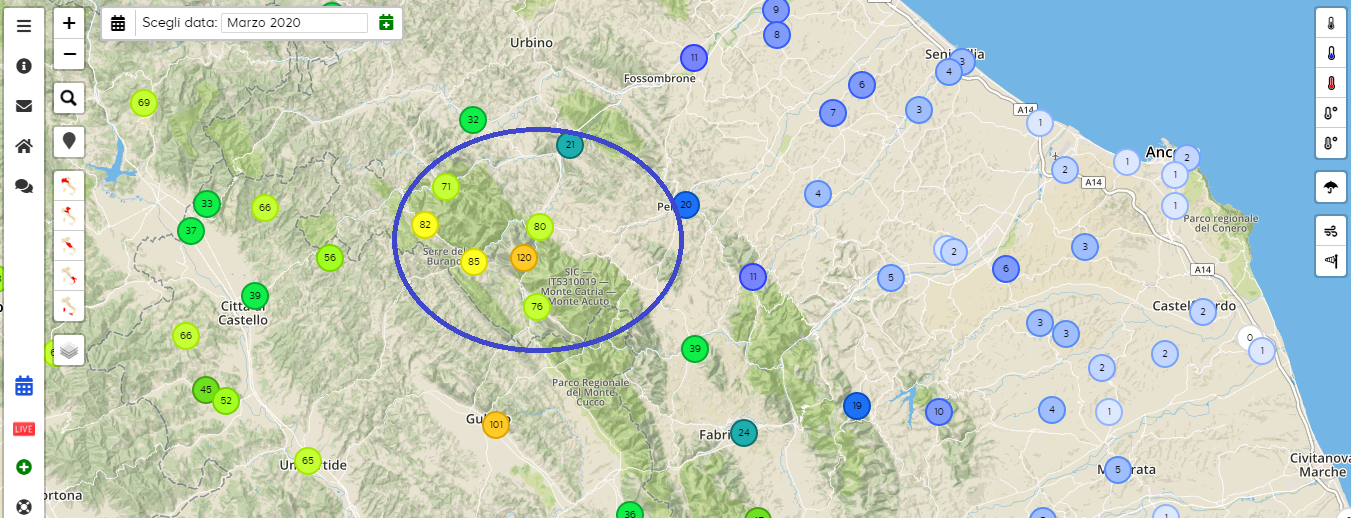
Task: Click the green plus circle icon
Action: pyautogui.click(x=24, y=467)
